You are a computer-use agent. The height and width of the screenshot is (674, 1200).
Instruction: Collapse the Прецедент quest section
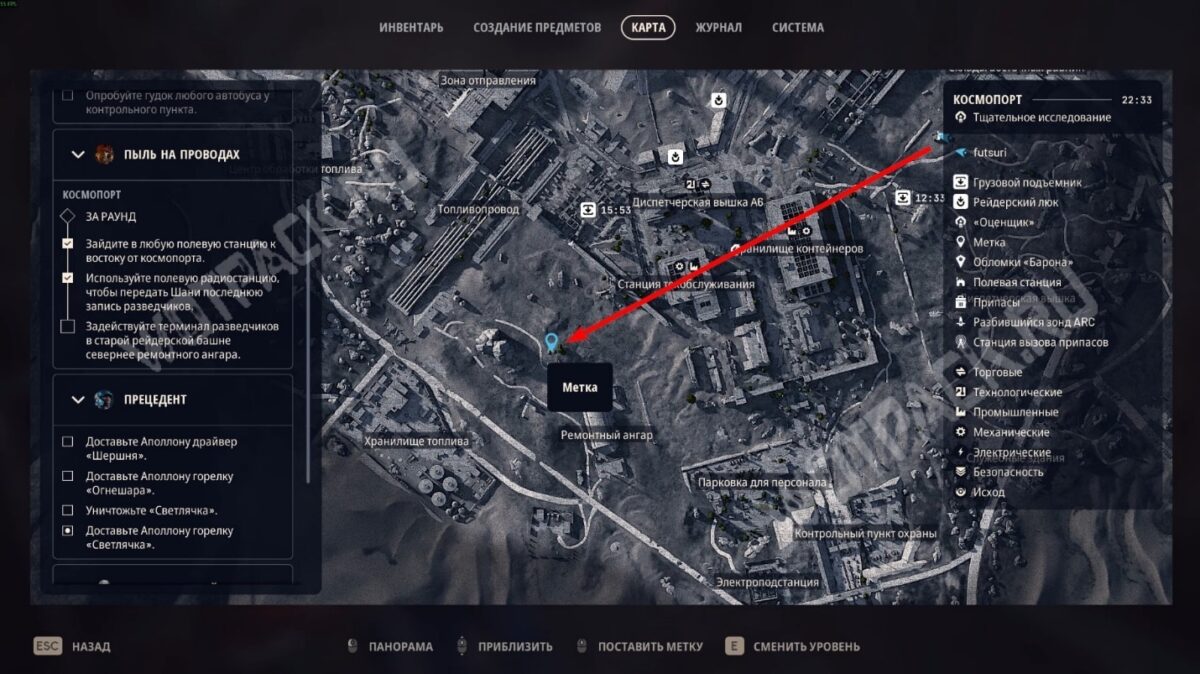78,400
